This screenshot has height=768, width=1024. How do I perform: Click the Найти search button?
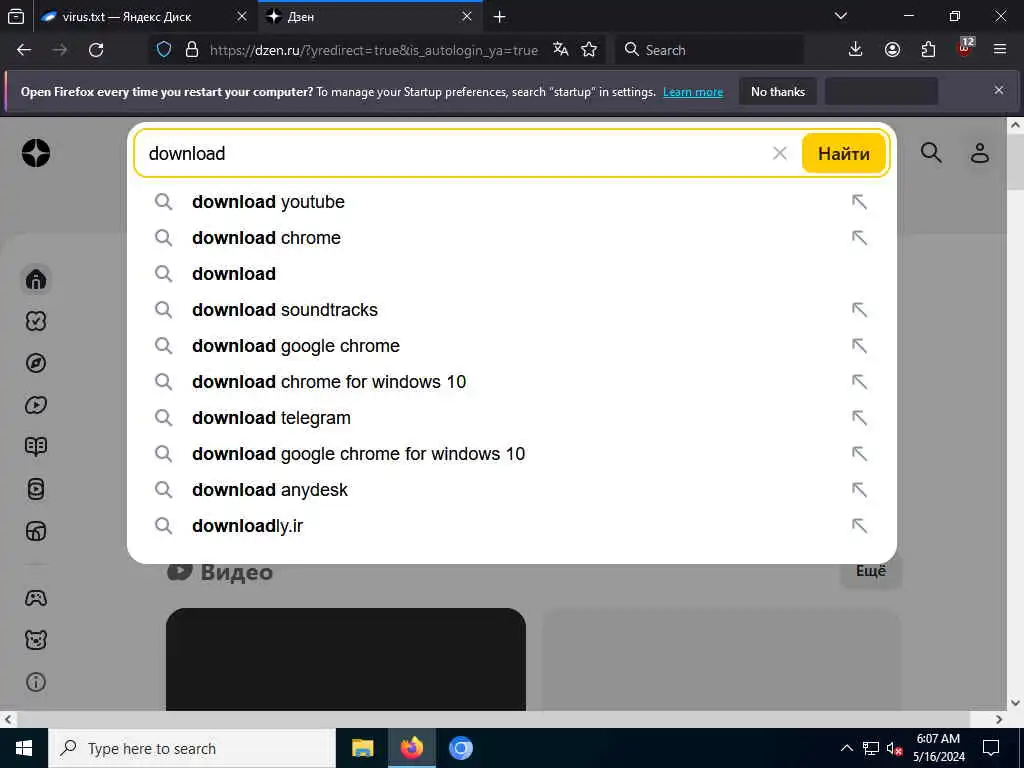[x=844, y=153]
